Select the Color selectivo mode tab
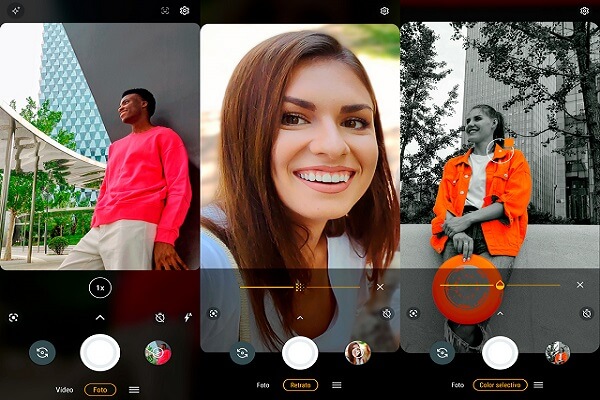600x400 pixels. [501, 385]
